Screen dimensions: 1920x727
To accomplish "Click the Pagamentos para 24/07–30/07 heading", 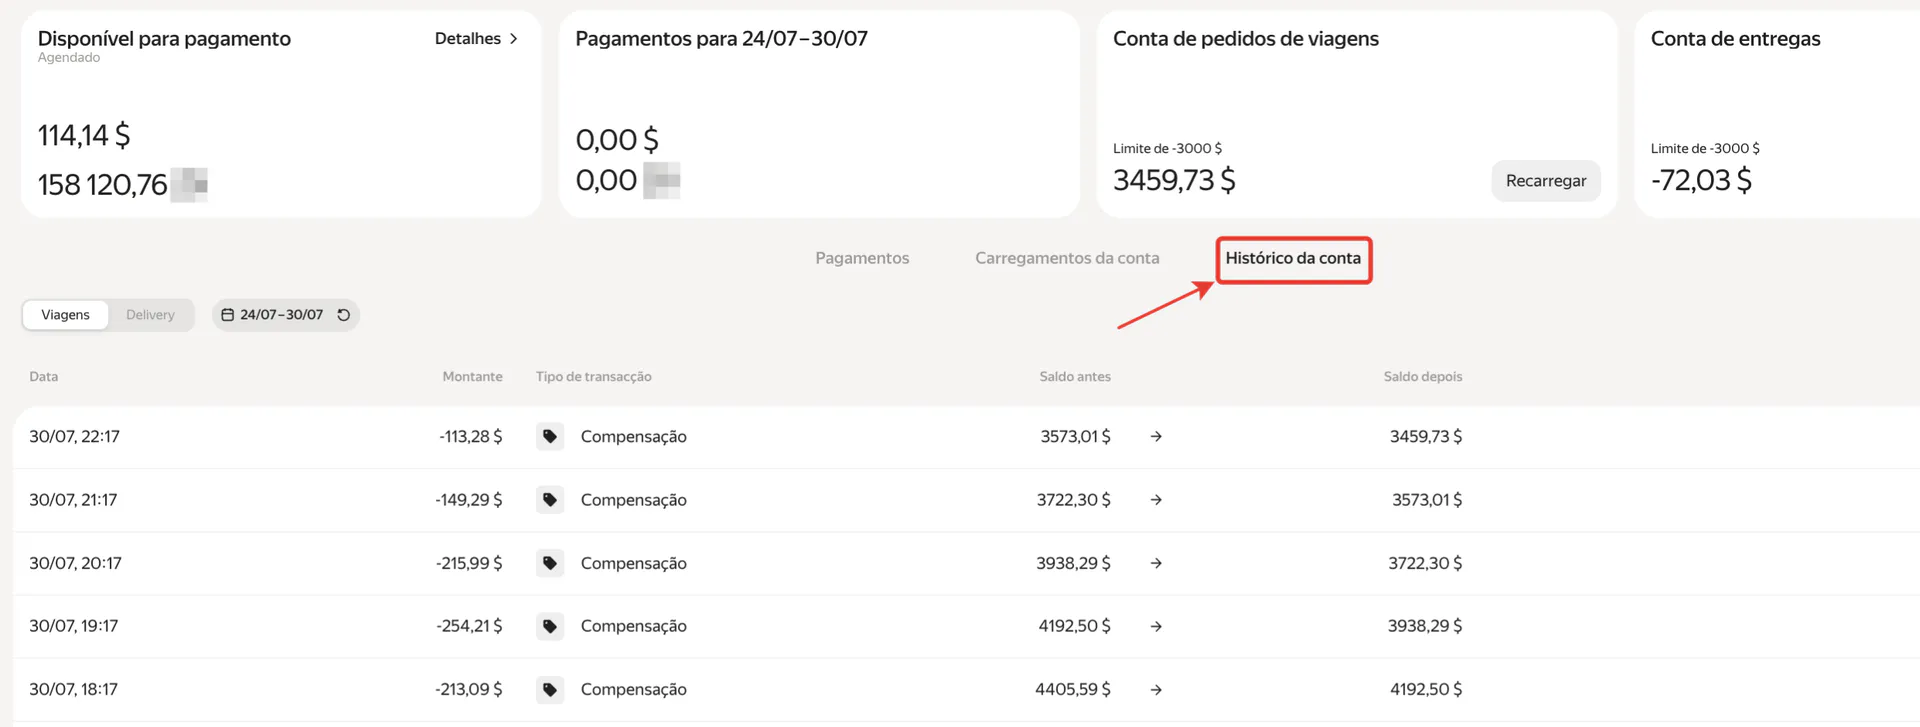I will point(722,39).
